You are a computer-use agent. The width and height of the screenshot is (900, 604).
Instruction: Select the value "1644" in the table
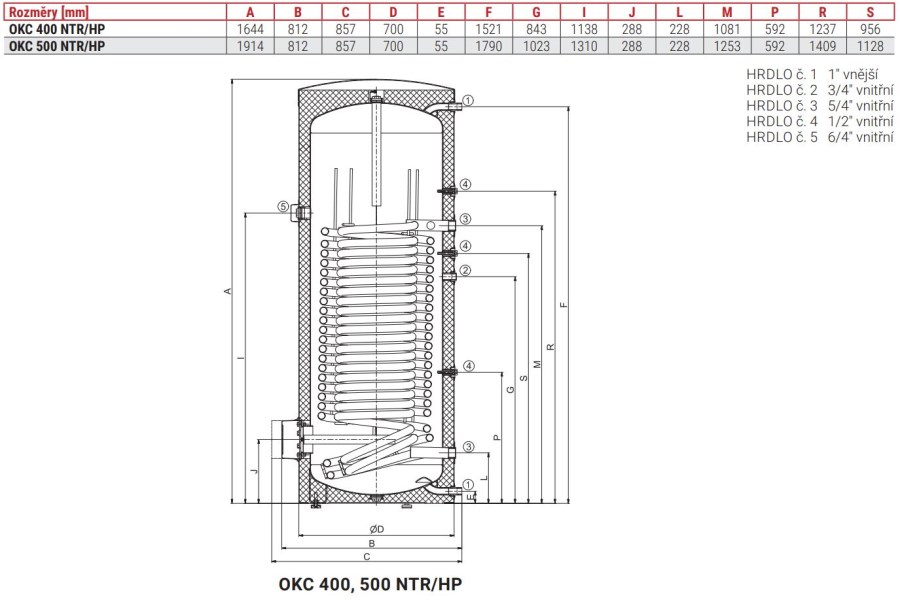pos(250,29)
